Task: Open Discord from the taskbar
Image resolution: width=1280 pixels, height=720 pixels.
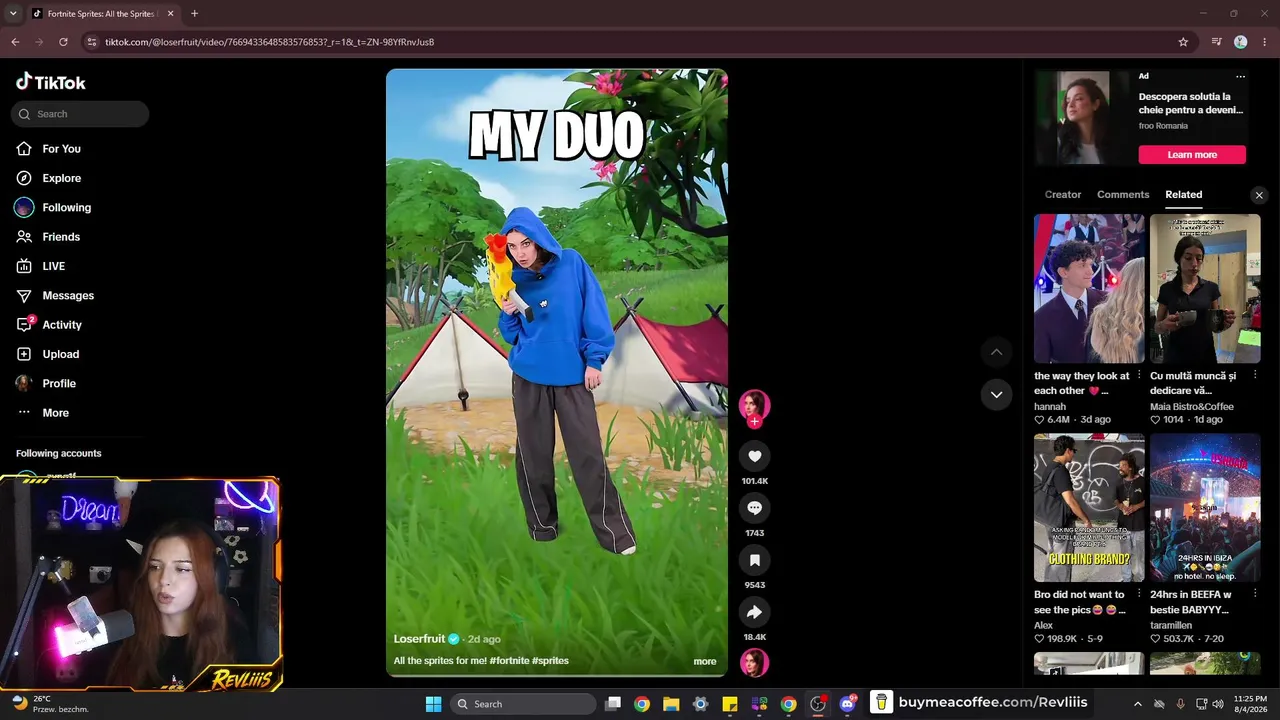Action: tap(848, 704)
